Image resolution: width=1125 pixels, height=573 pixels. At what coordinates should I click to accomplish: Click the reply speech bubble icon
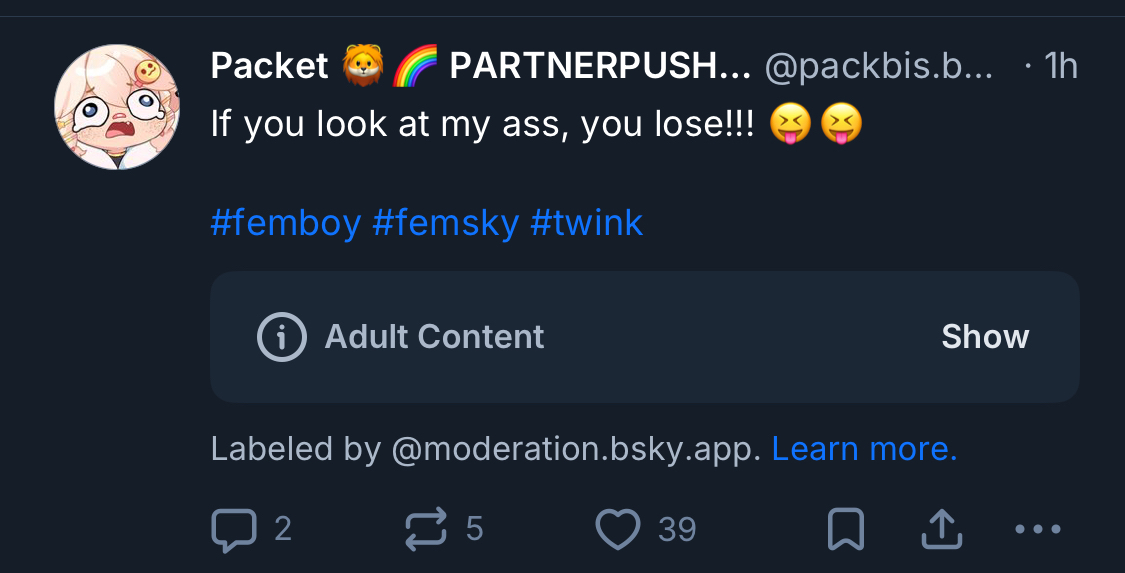pyautogui.click(x=234, y=530)
